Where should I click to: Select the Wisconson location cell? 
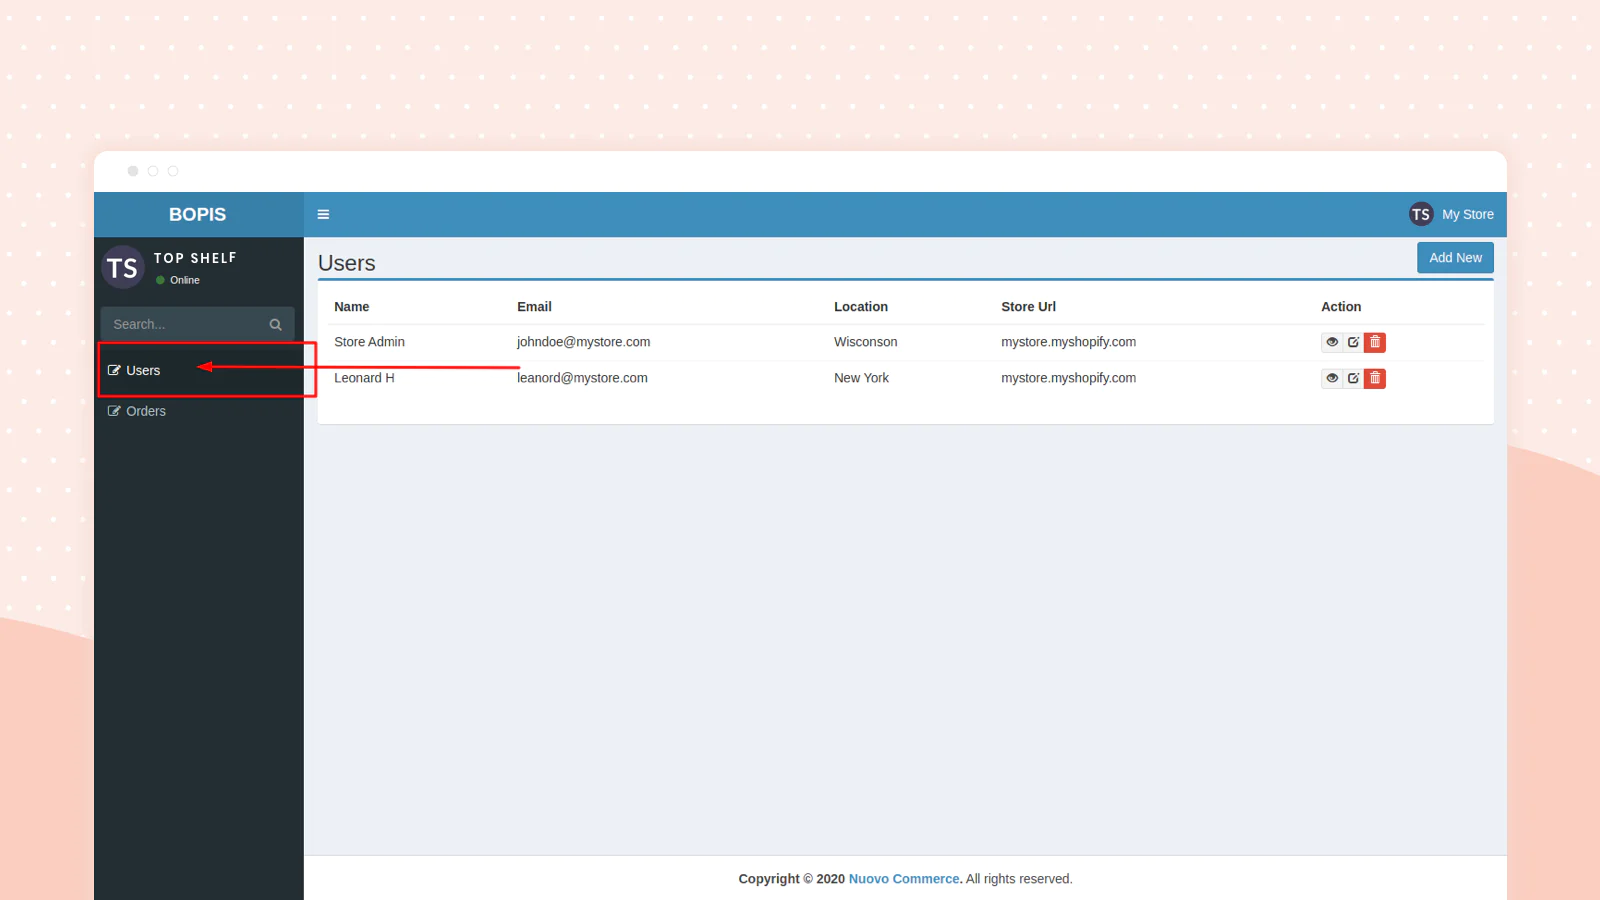pyautogui.click(x=866, y=342)
